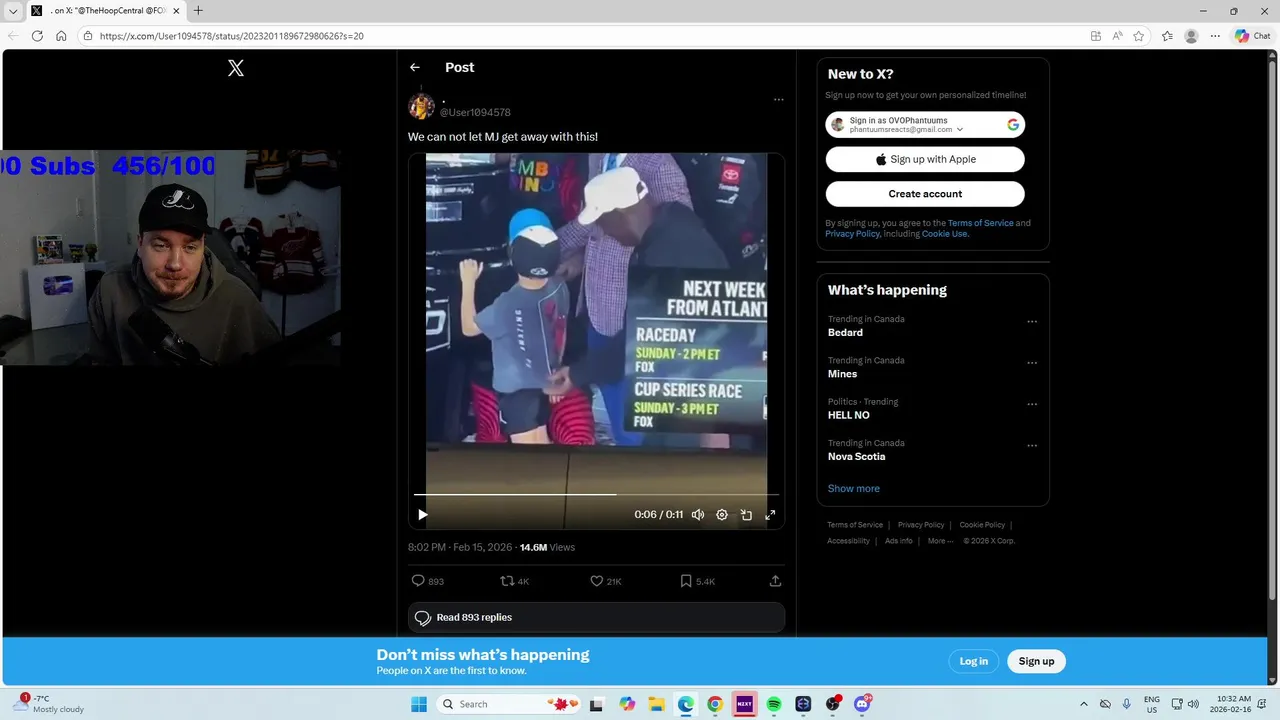1280x720 pixels.
Task: Open footer Ads info link
Action: 899,541
